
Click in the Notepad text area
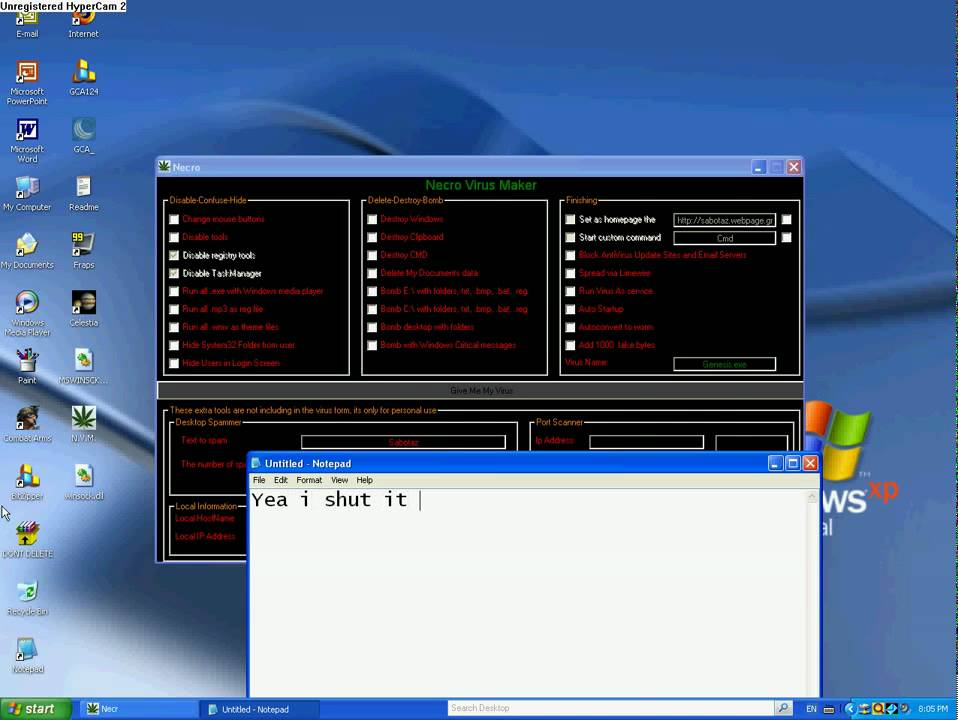pos(528,593)
